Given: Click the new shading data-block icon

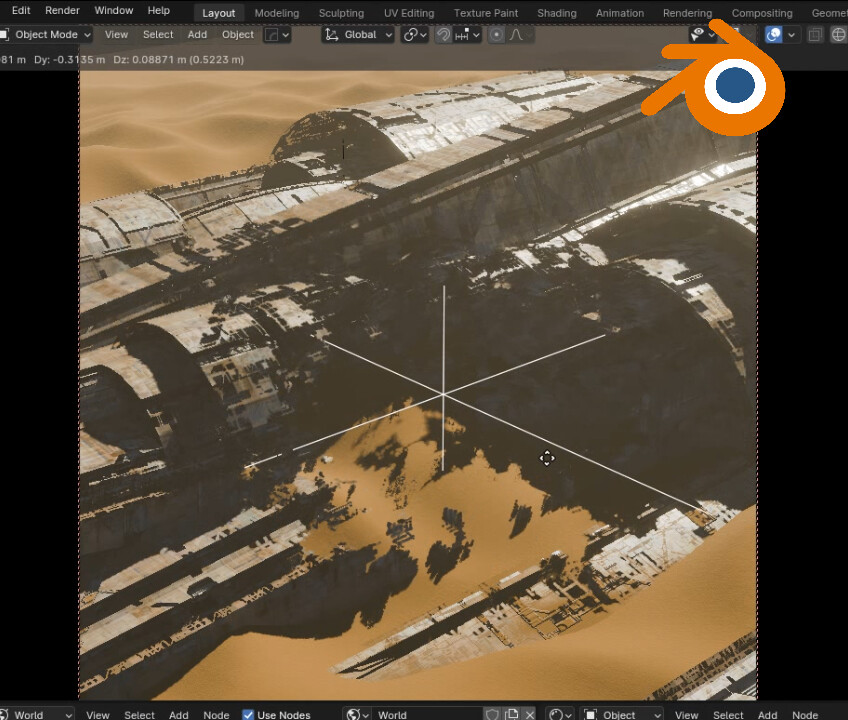Looking at the screenshot, I should click(511, 713).
